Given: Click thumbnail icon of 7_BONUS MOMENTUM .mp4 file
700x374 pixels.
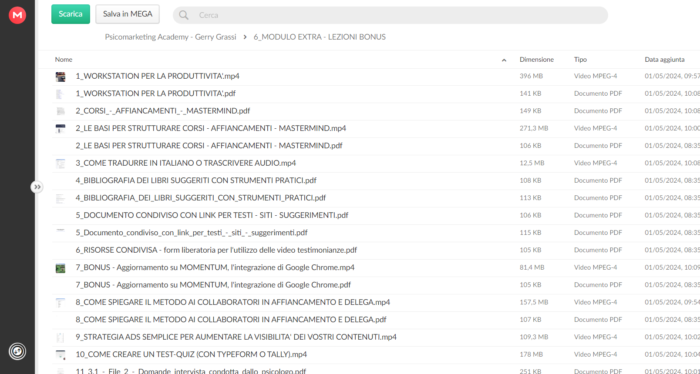Looking at the screenshot, I should point(60,268).
